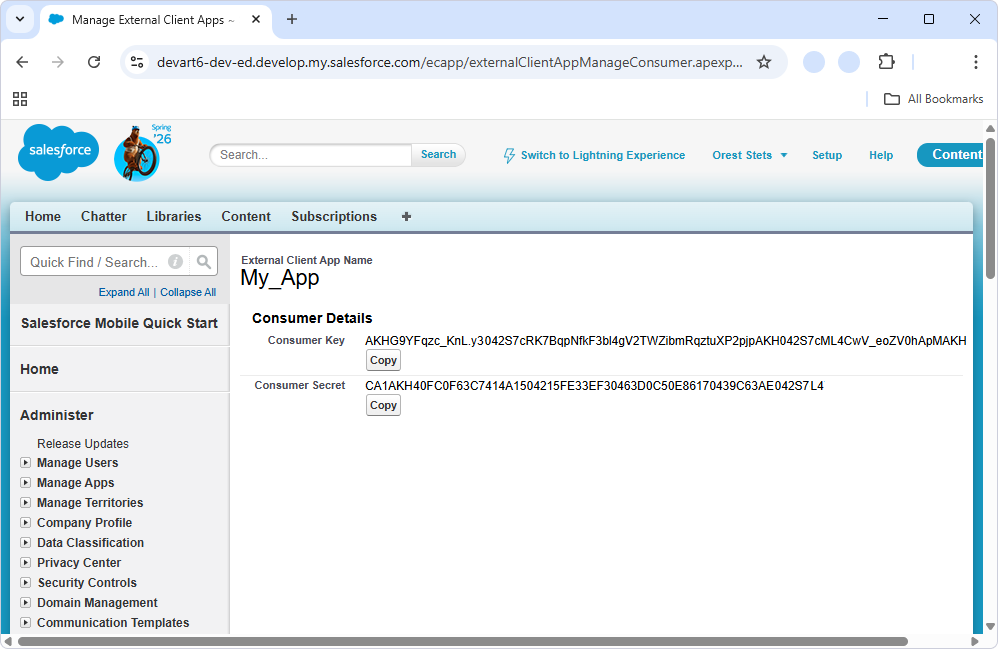Copy the Consumer Key value
The width and height of the screenshot is (998, 649).
[383, 360]
